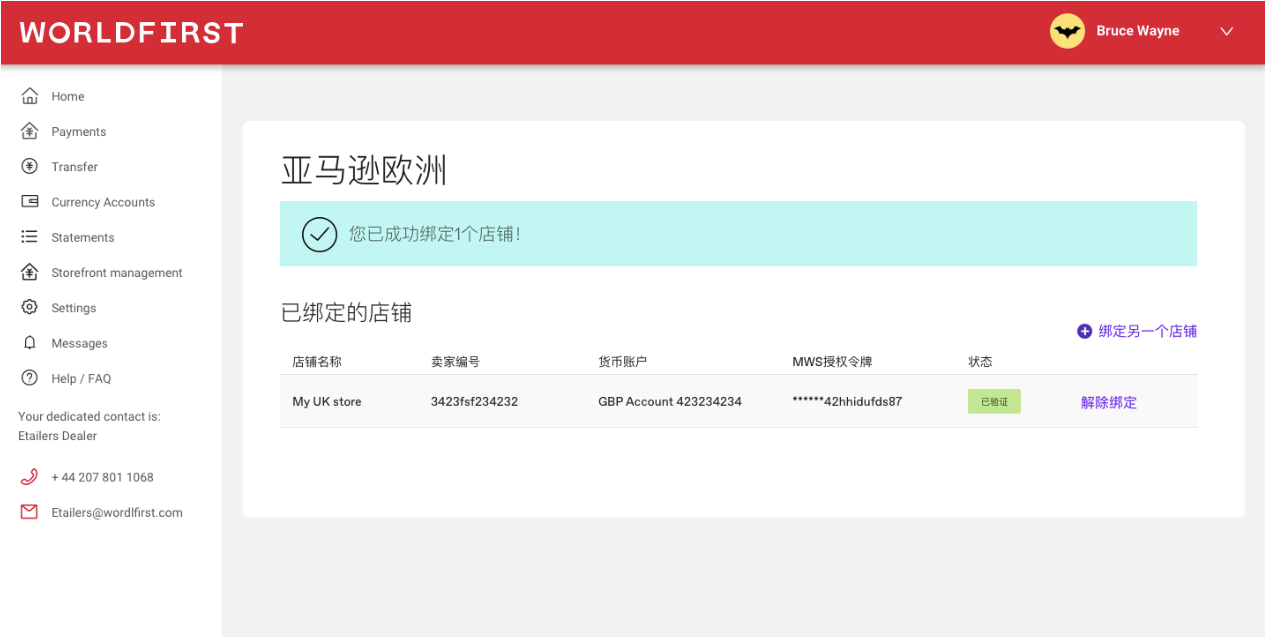Screen dimensions: 1265x637
Task: Click the Transfer yen-circle icon
Action: pos(30,166)
